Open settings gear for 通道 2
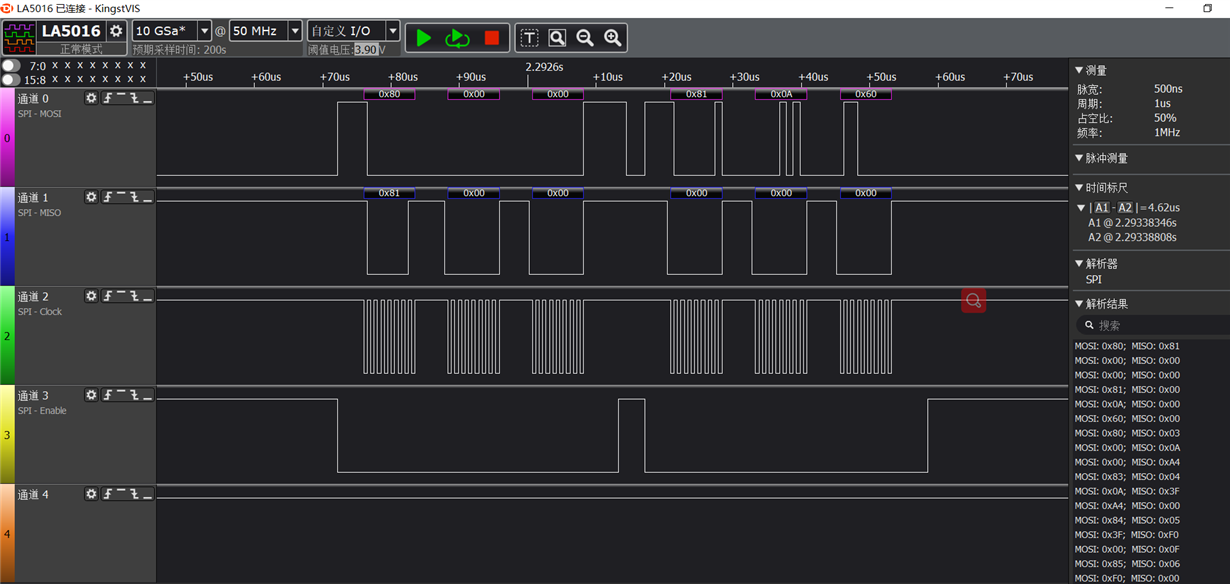This screenshot has width=1230, height=584. pos(92,296)
